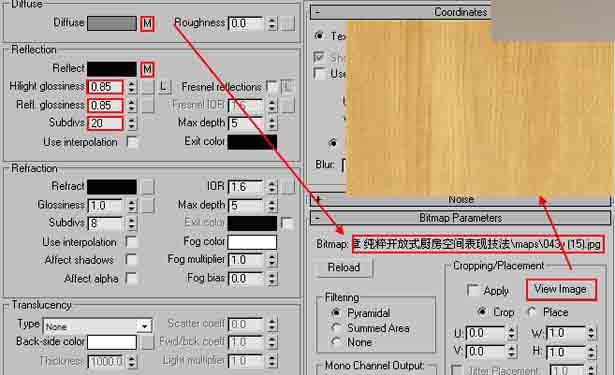The height and width of the screenshot is (375, 615).
Task: Click the reflection Subdivs spinner arrows
Action: point(131,123)
